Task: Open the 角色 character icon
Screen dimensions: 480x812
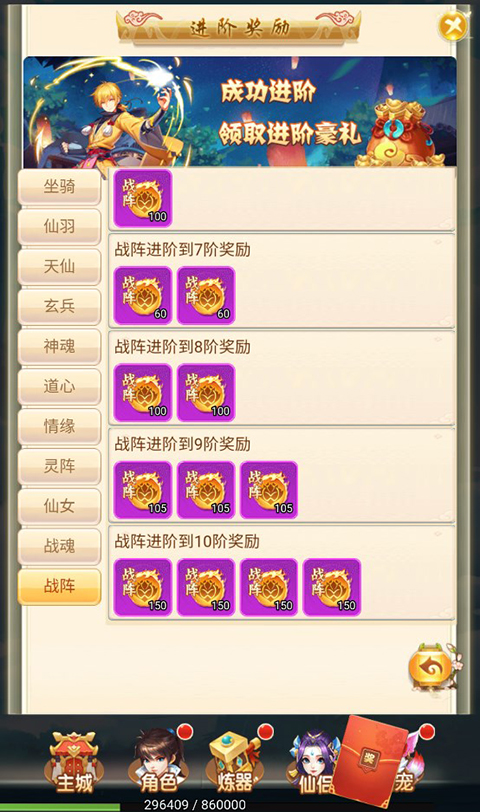Action: tap(158, 761)
